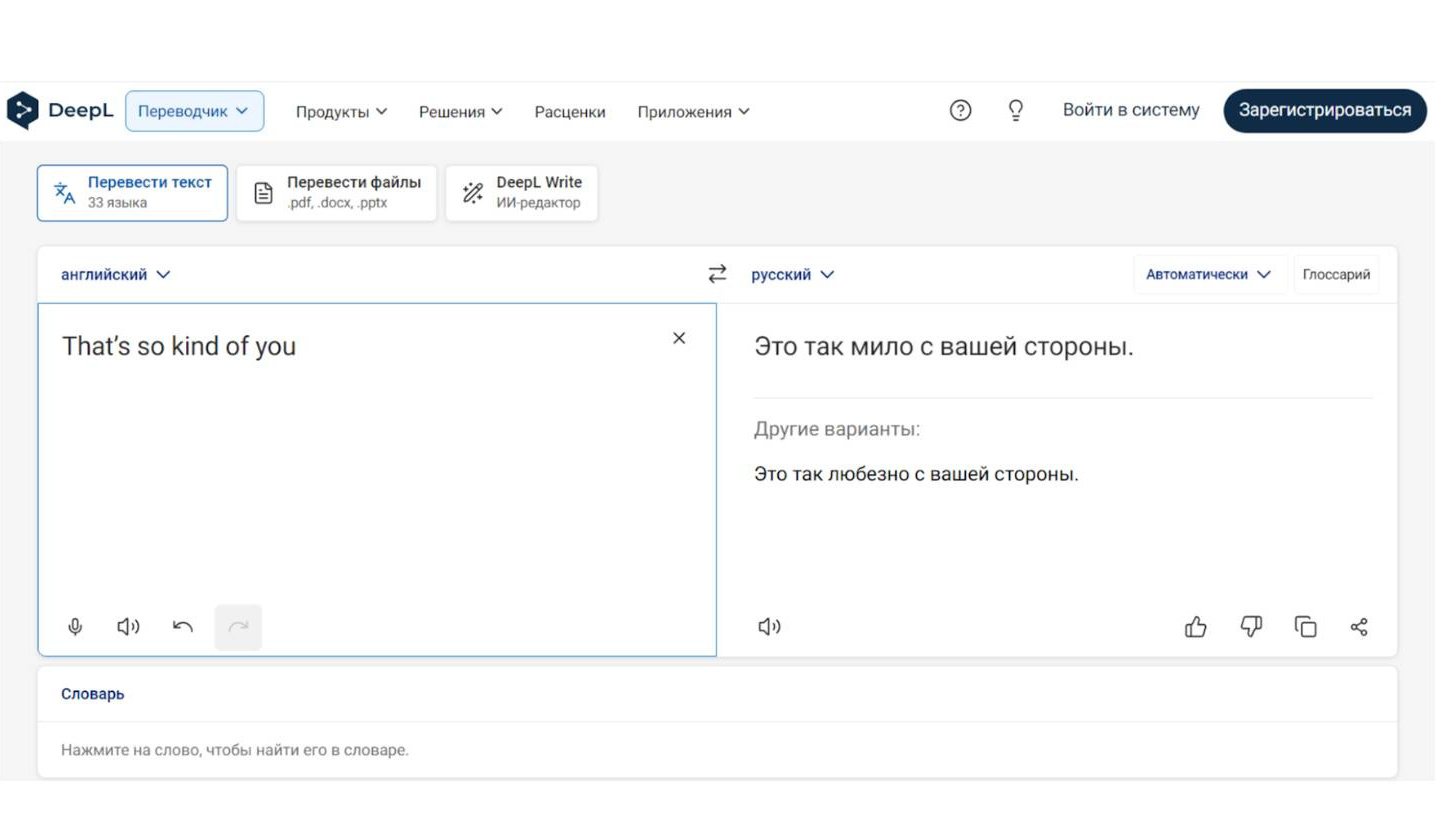The image size is (1454, 818).
Task: Open target language русский selector
Action: pos(792,274)
